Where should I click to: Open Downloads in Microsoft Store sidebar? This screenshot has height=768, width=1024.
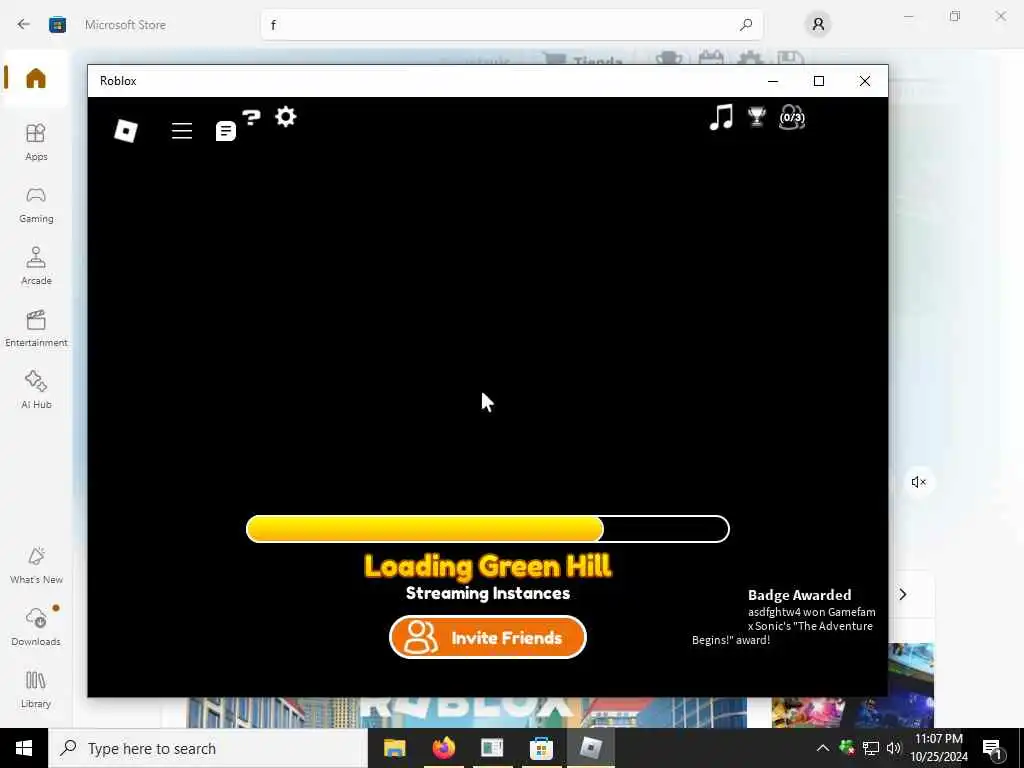tap(36, 627)
